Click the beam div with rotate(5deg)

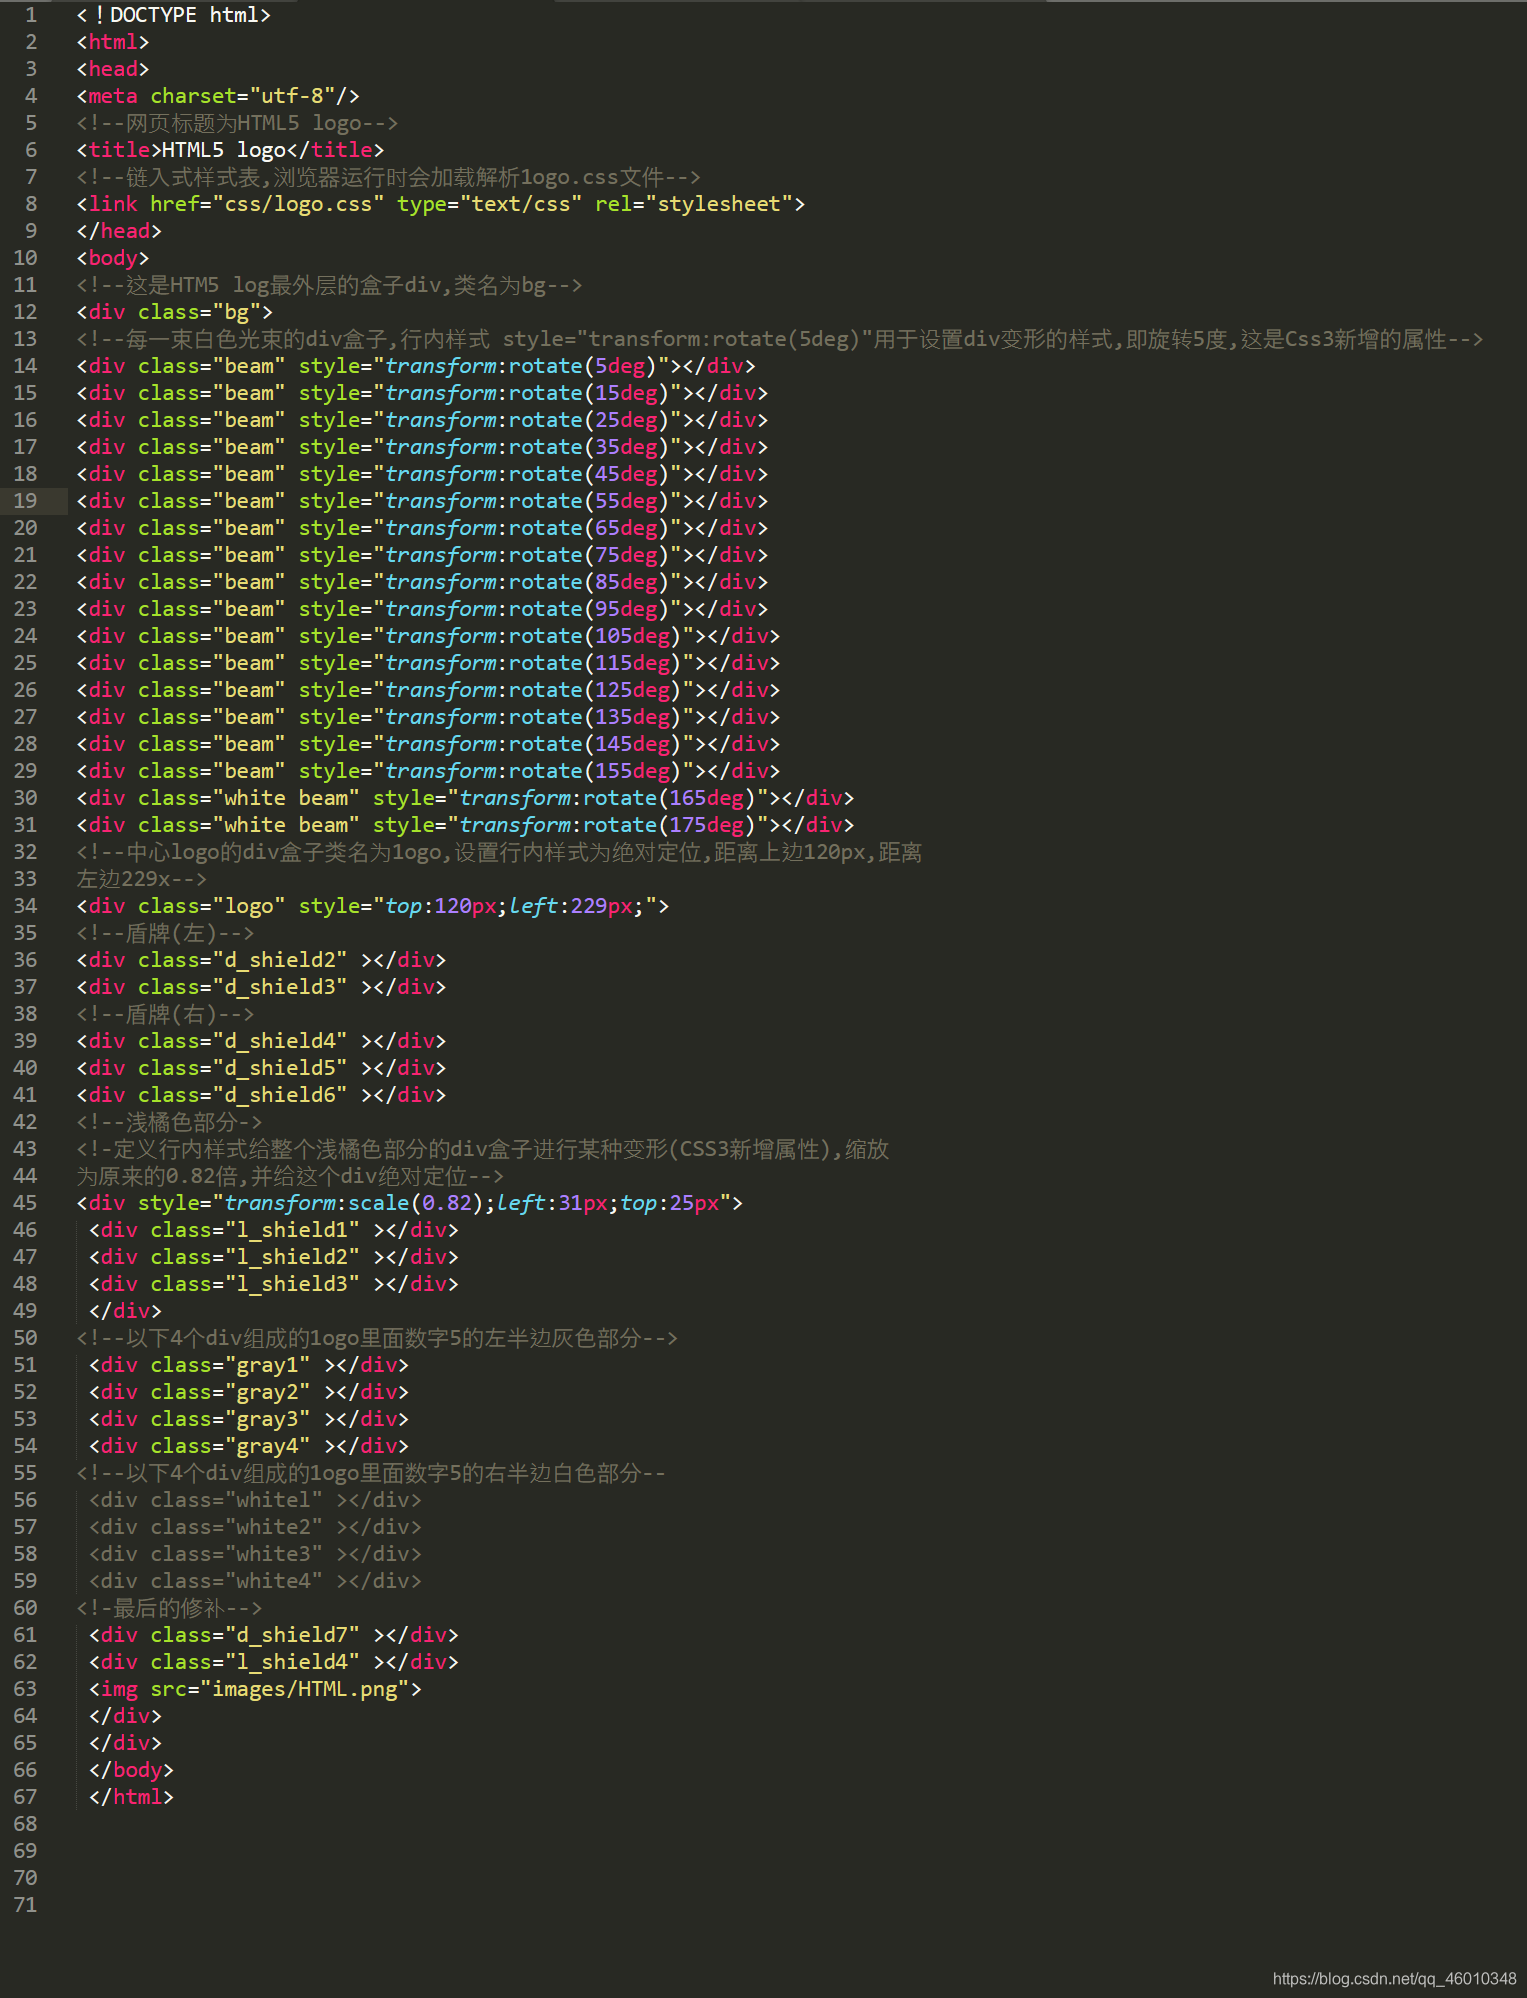click(416, 366)
